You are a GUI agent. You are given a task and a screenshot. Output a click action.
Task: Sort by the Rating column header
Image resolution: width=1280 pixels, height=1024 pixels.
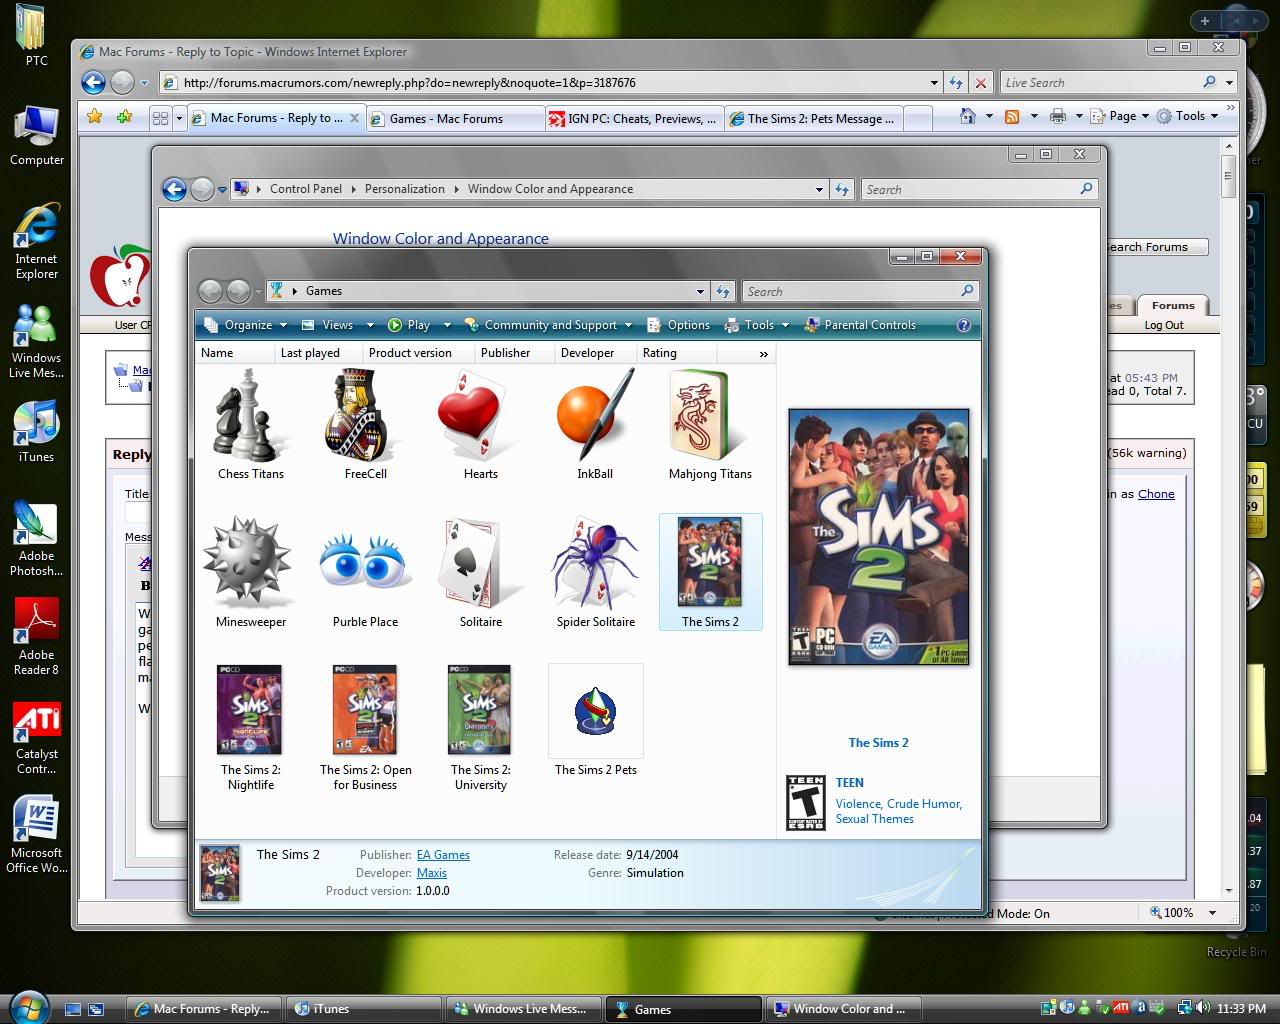pyautogui.click(x=676, y=353)
